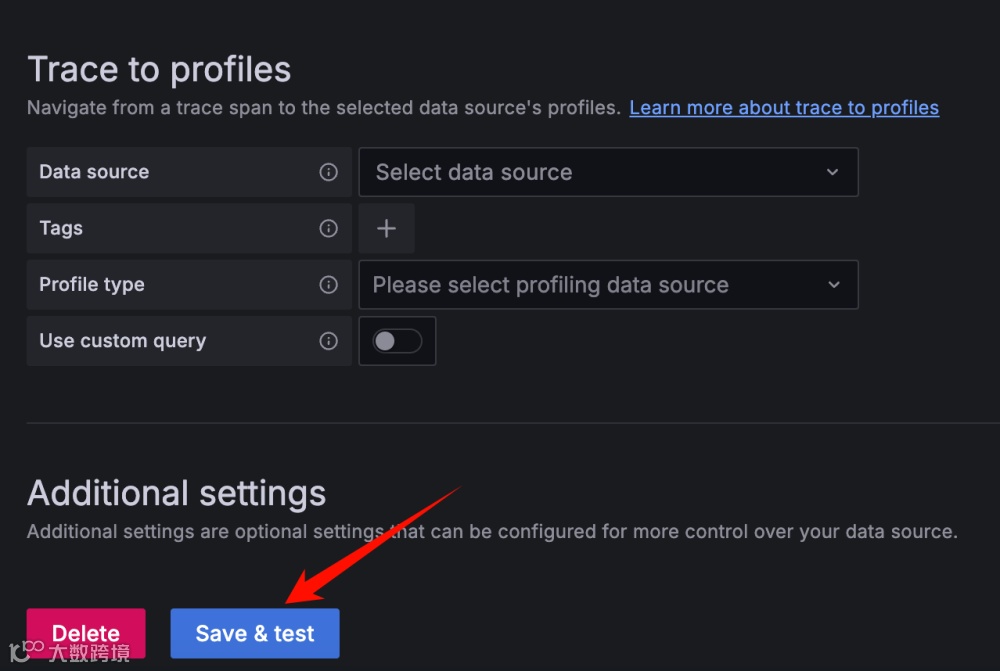Screen dimensions: 1000x671
Task: Click the Use custom query label
Action: click(122, 341)
